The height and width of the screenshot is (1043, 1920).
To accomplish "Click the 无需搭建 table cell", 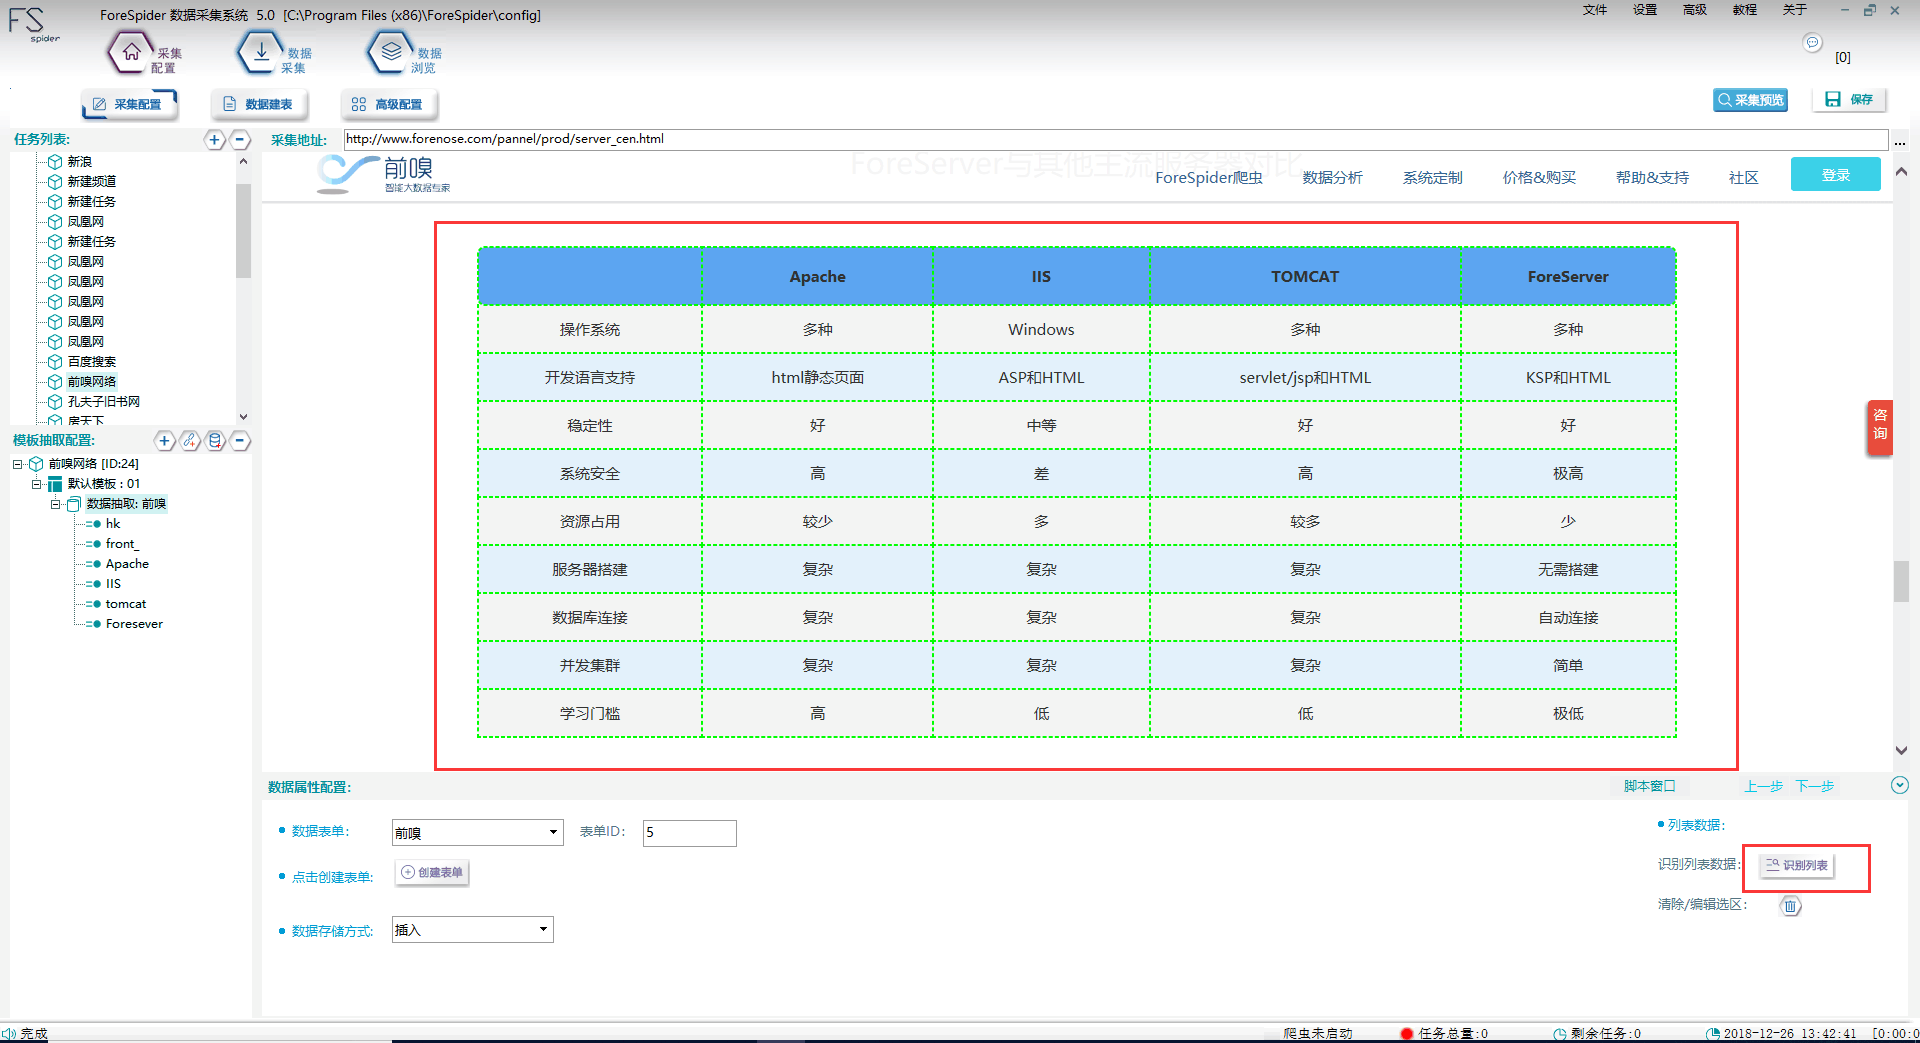I will [1568, 570].
